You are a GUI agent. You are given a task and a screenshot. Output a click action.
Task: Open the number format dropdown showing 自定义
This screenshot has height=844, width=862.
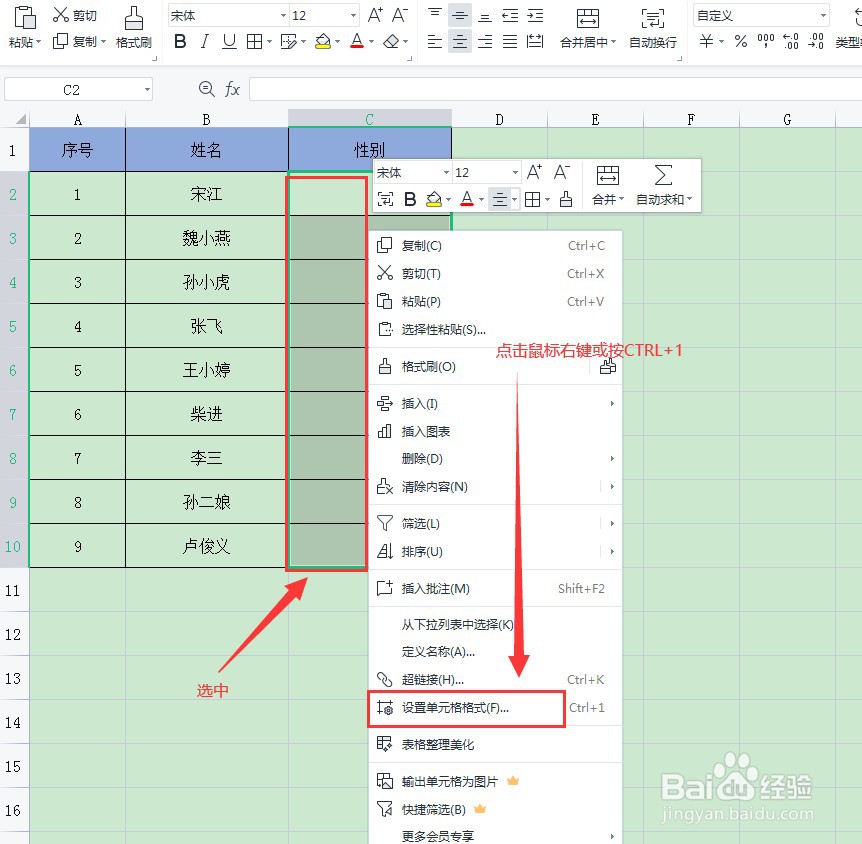[760, 15]
